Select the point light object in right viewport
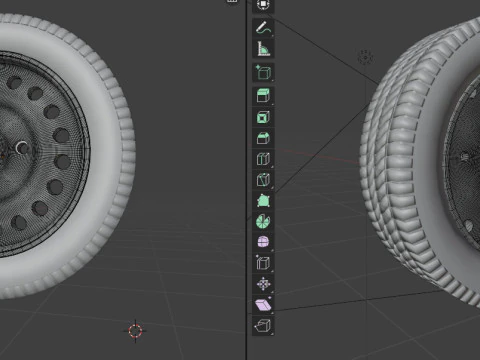Viewport: 480px width, 360px height. point(365,57)
